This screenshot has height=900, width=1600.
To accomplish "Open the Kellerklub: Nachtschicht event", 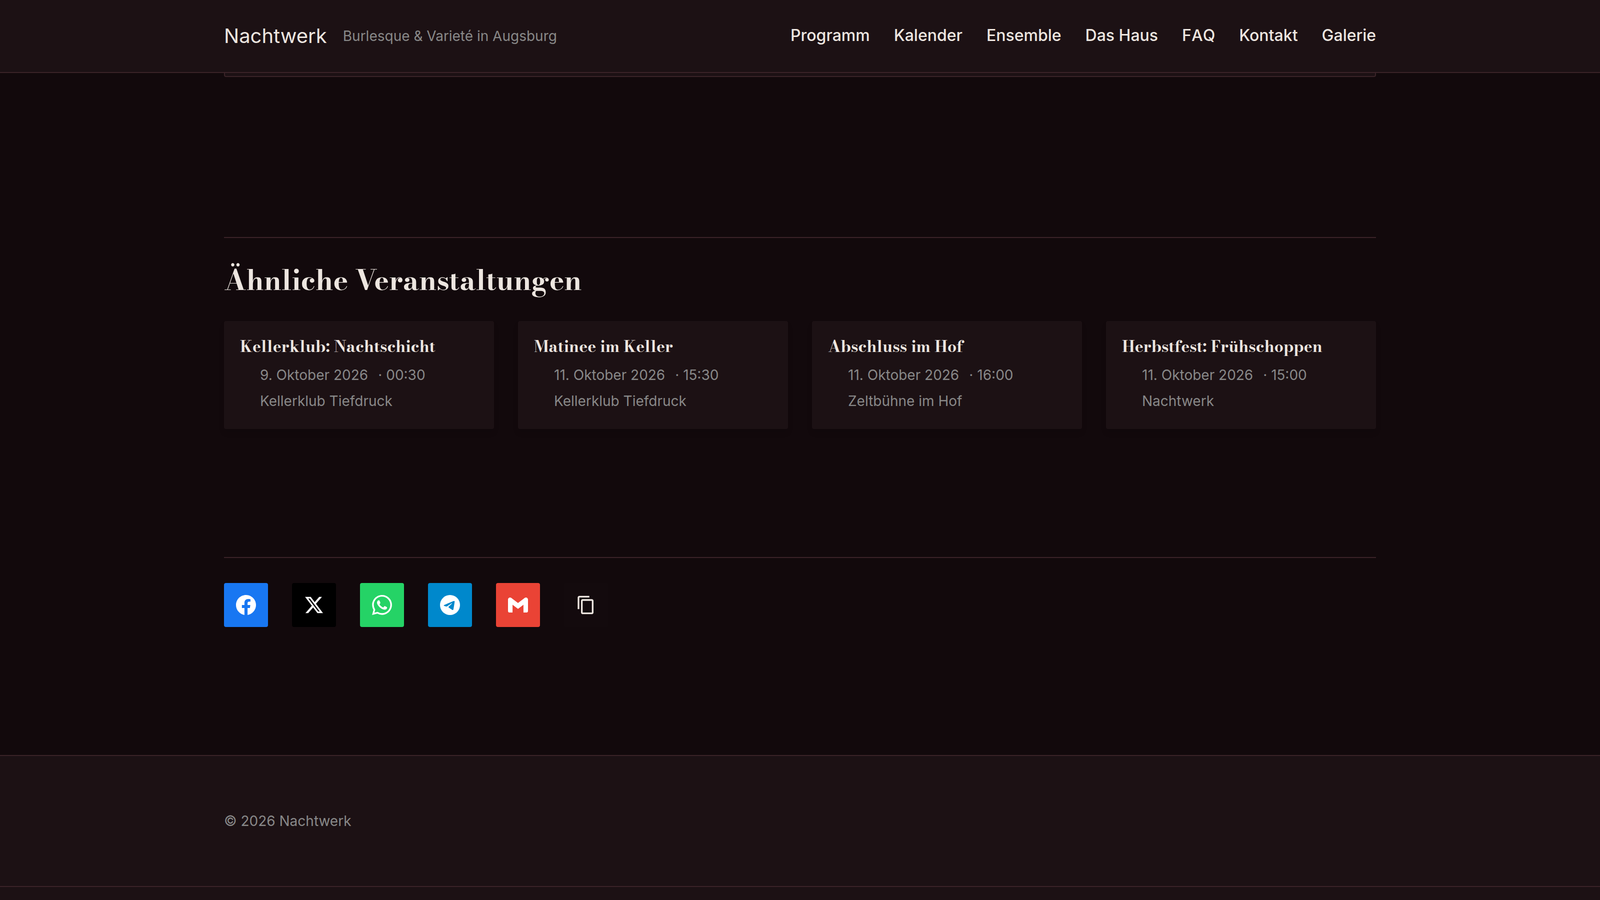I will pos(359,375).
